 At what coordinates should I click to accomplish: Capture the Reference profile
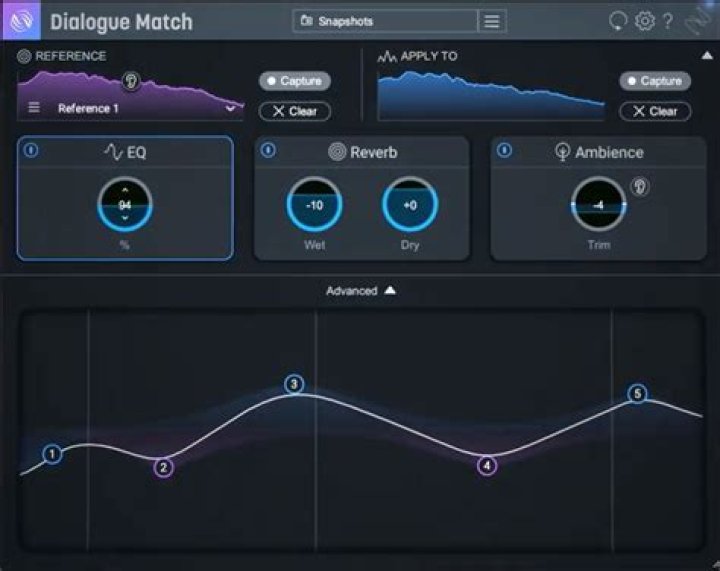295,81
